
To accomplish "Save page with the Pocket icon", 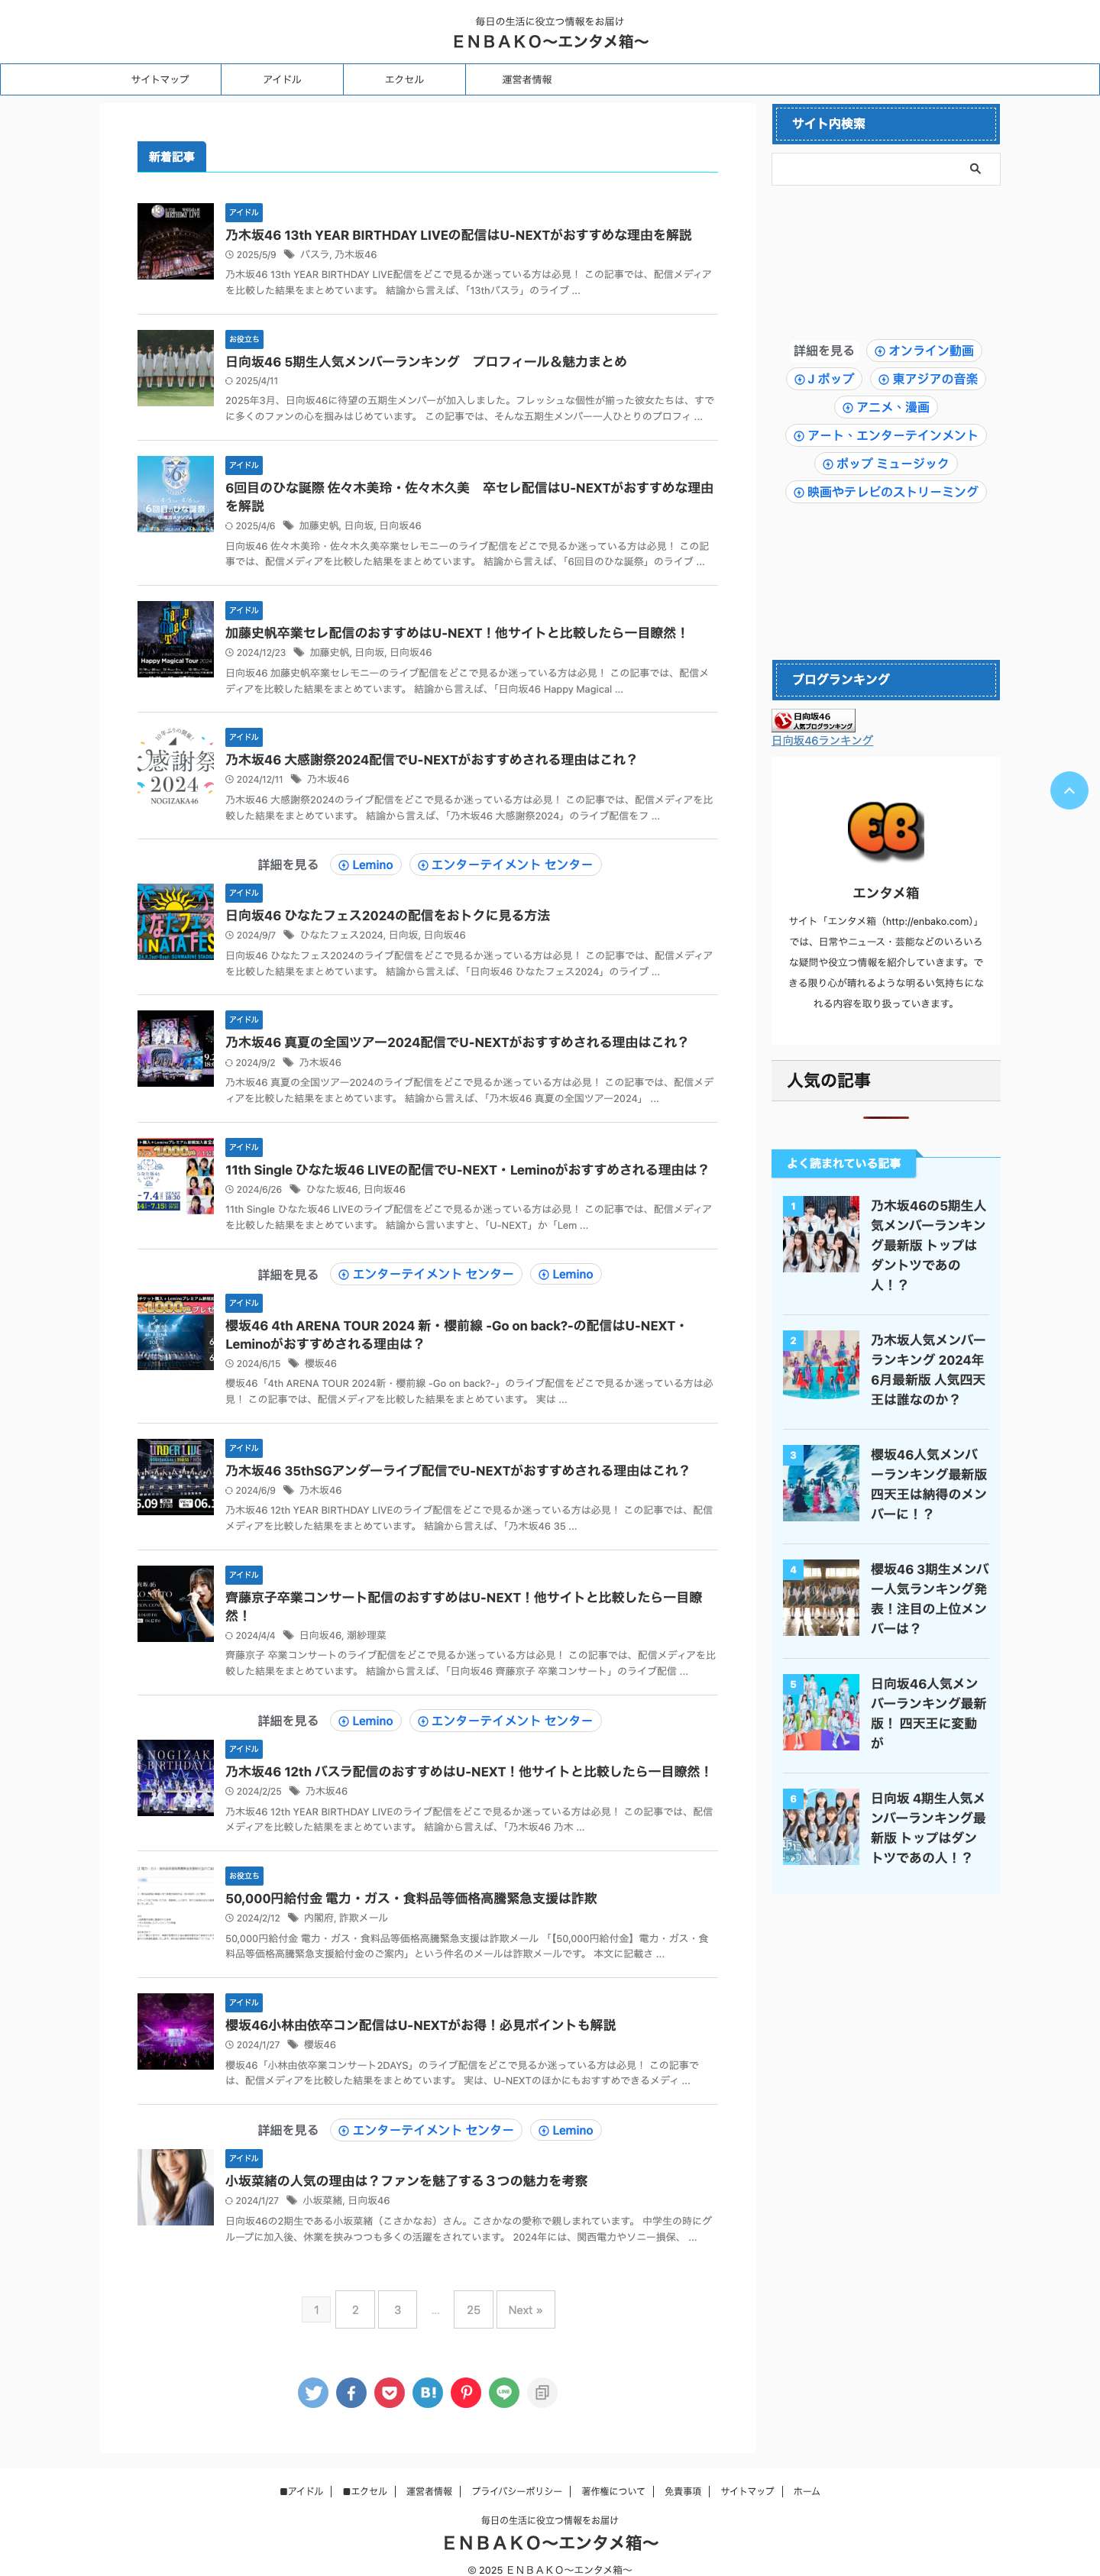I will tap(389, 2392).
